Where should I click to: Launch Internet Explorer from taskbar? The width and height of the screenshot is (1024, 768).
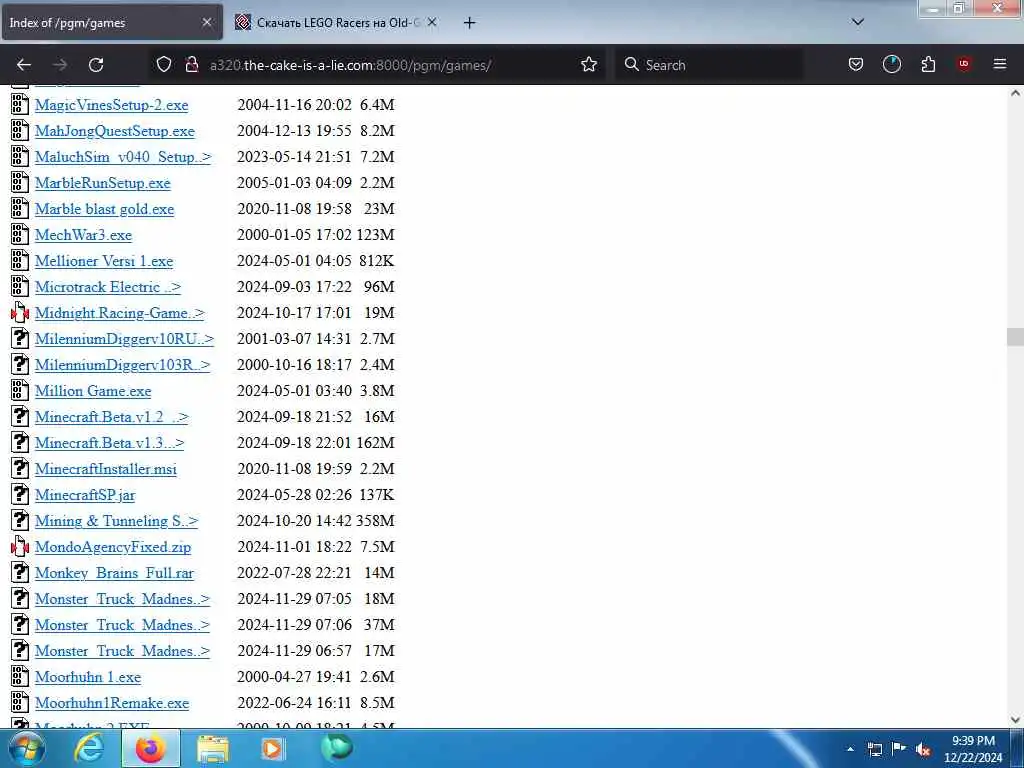89,749
